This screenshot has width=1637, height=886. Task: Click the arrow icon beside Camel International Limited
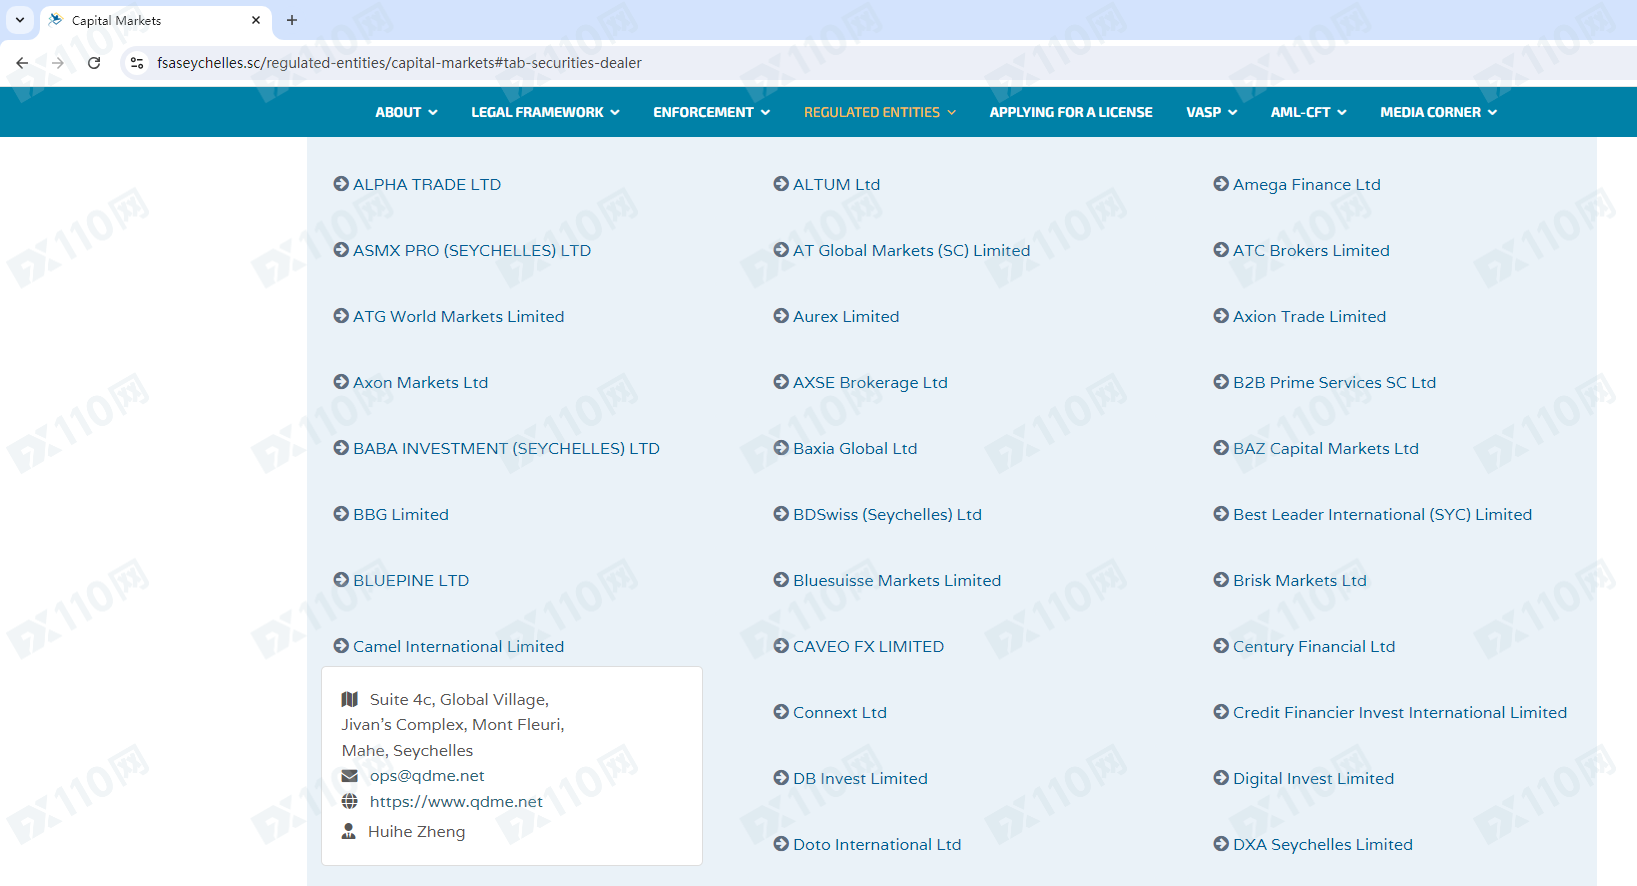coord(341,646)
